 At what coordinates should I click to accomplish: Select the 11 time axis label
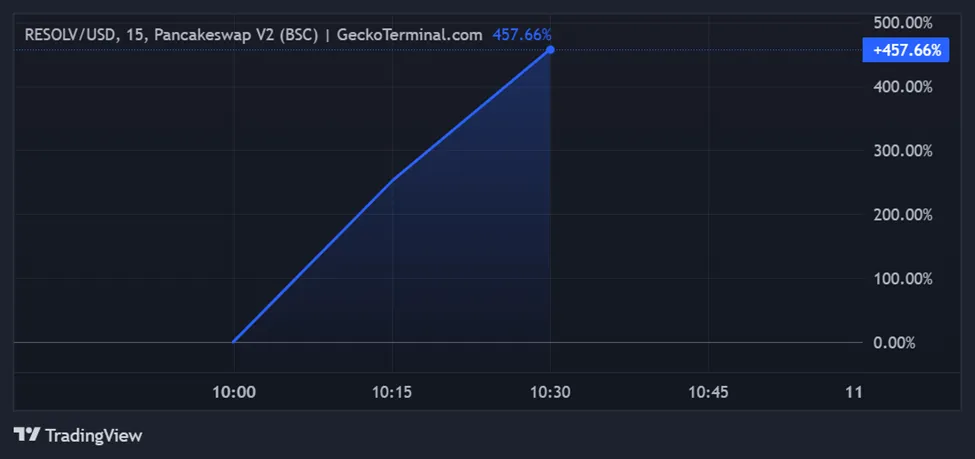coord(854,393)
